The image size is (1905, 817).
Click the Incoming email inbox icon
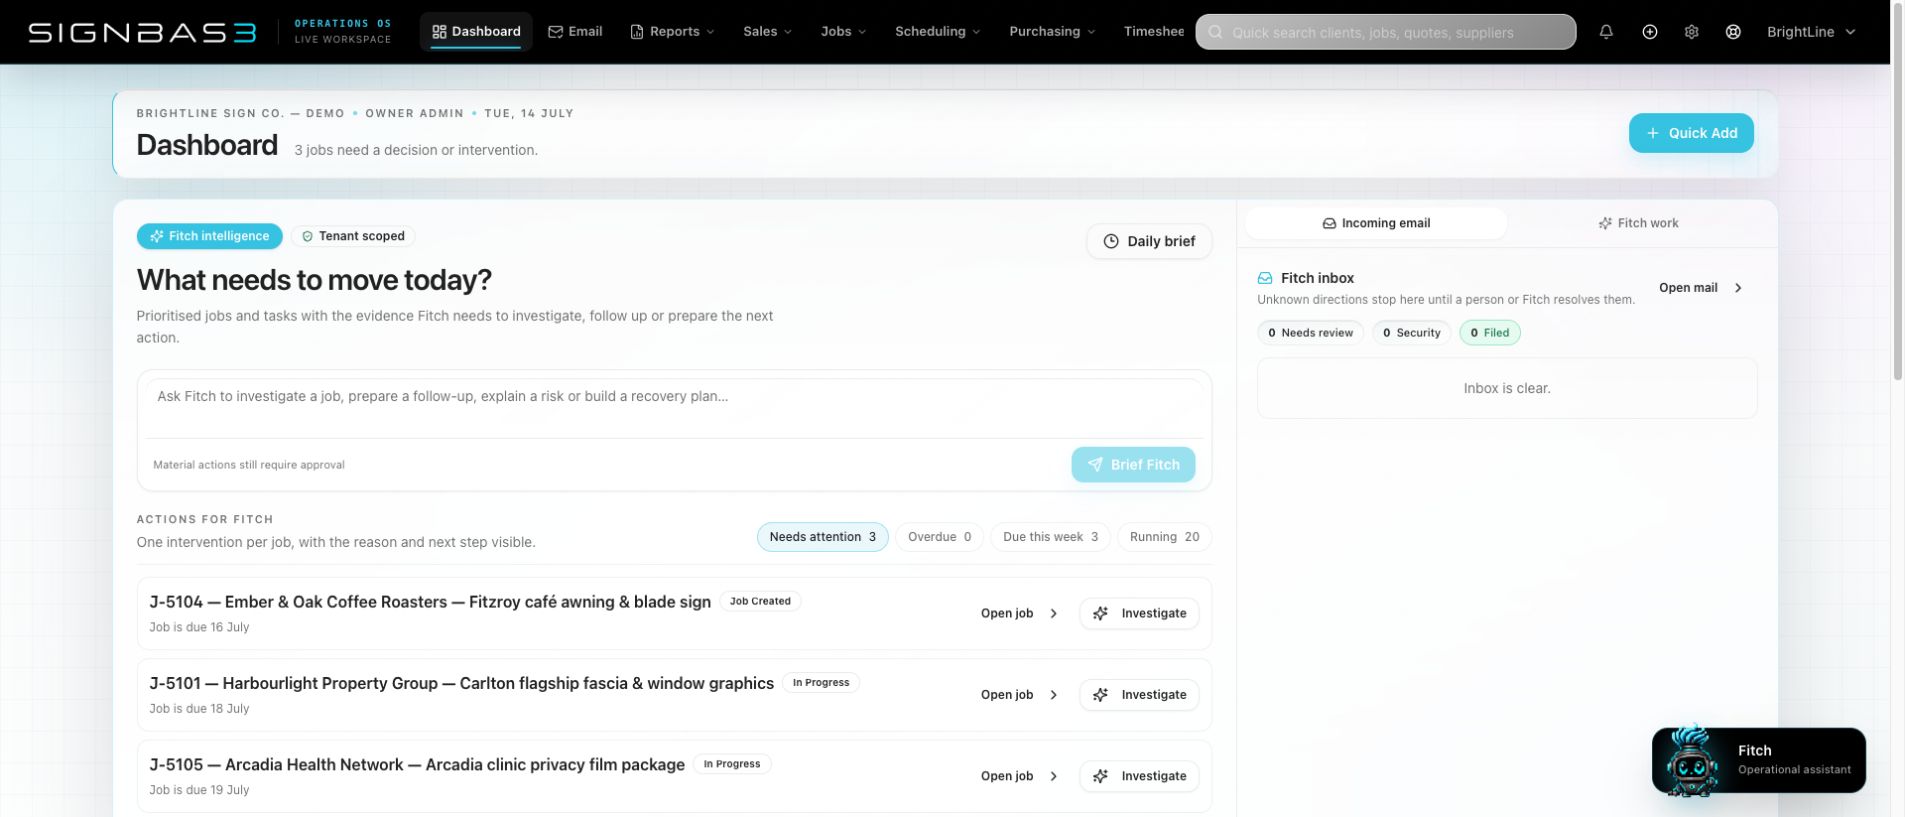pos(1329,223)
